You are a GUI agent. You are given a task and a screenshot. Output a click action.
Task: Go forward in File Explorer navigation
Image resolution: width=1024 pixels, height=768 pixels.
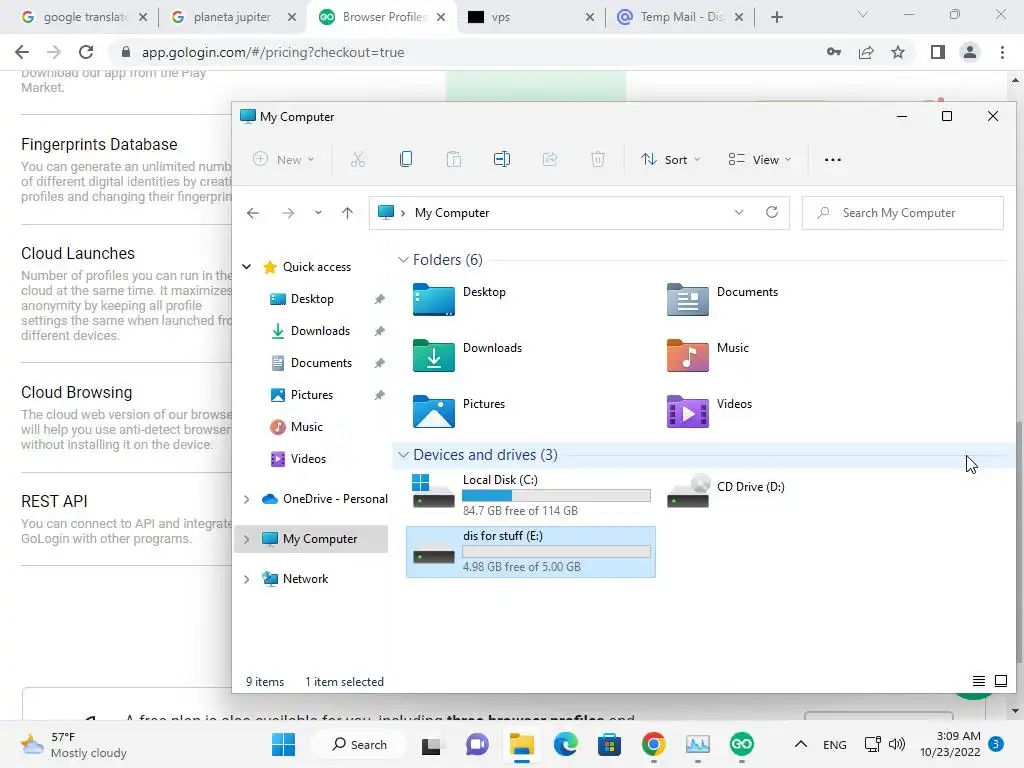(x=287, y=213)
